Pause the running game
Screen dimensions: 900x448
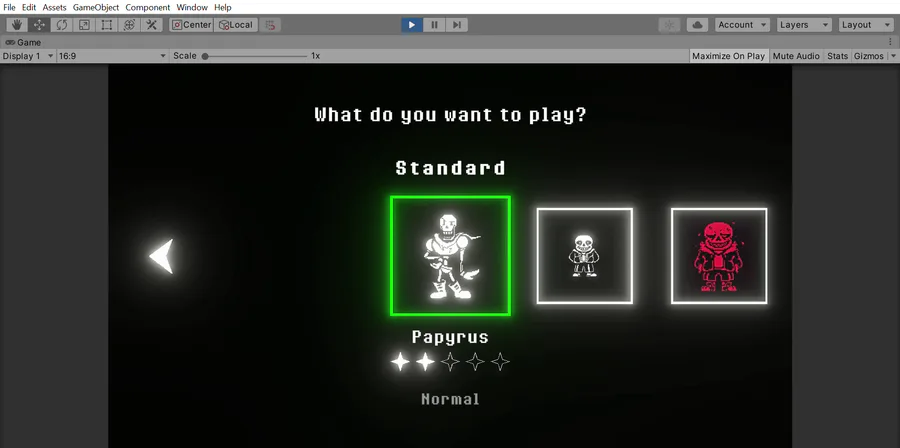coord(435,25)
